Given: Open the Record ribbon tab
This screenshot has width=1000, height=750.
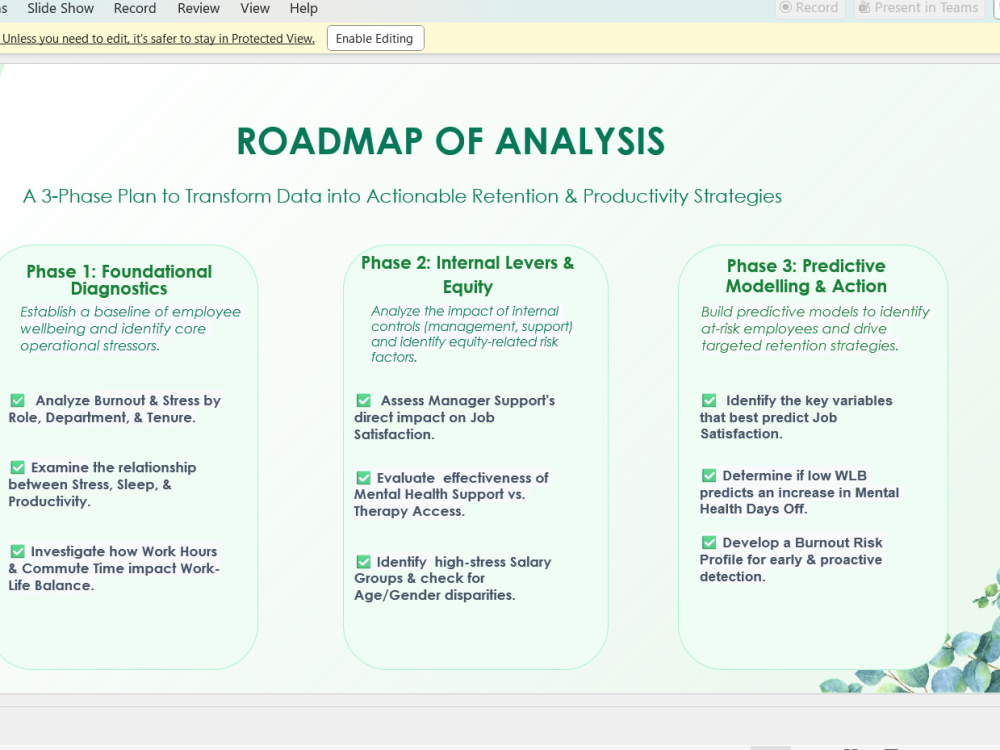Looking at the screenshot, I should tap(135, 8).
